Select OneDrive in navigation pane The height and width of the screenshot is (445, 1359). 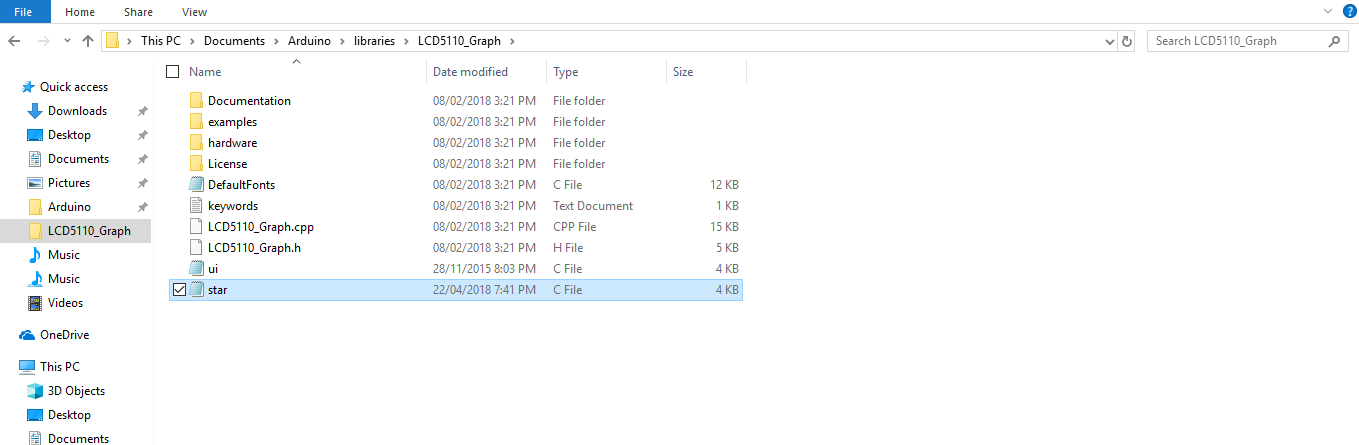coord(64,335)
